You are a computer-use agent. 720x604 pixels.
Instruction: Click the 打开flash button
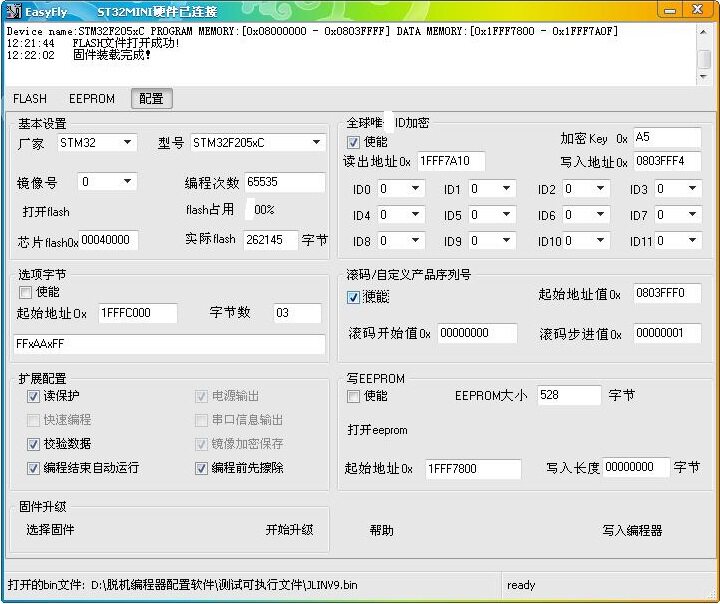46,212
